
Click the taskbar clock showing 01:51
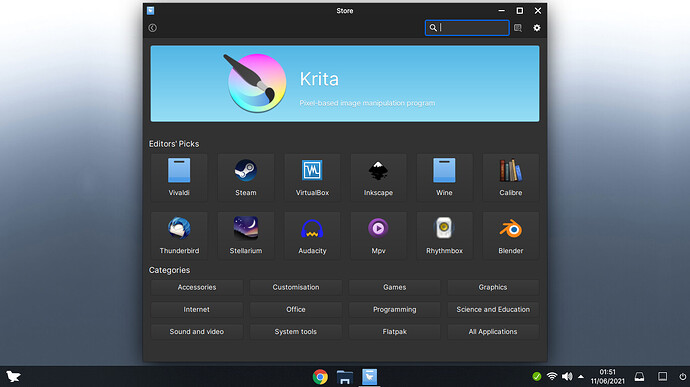[x=607, y=376]
